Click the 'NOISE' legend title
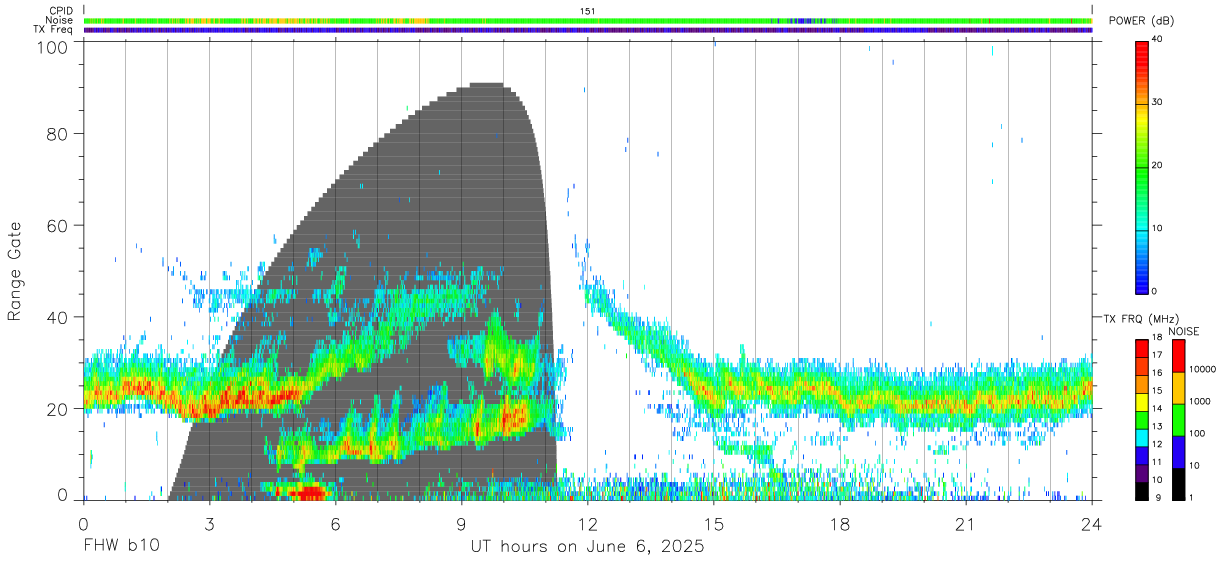This screenshot has height=567, width=1228. [1183, 331]
